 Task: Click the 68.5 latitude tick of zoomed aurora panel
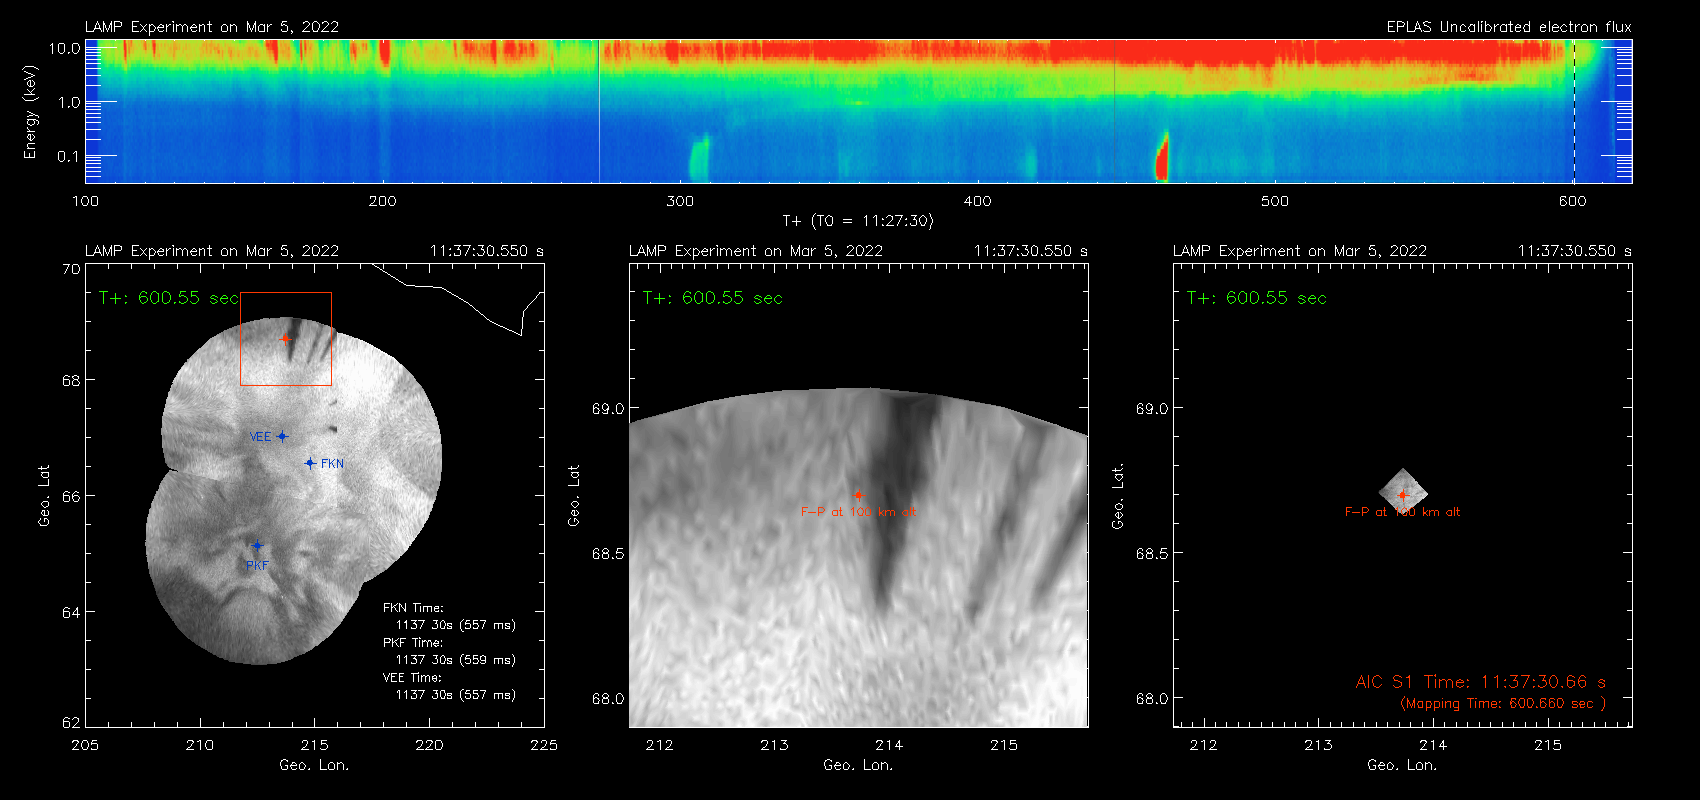tap(608, 553)
